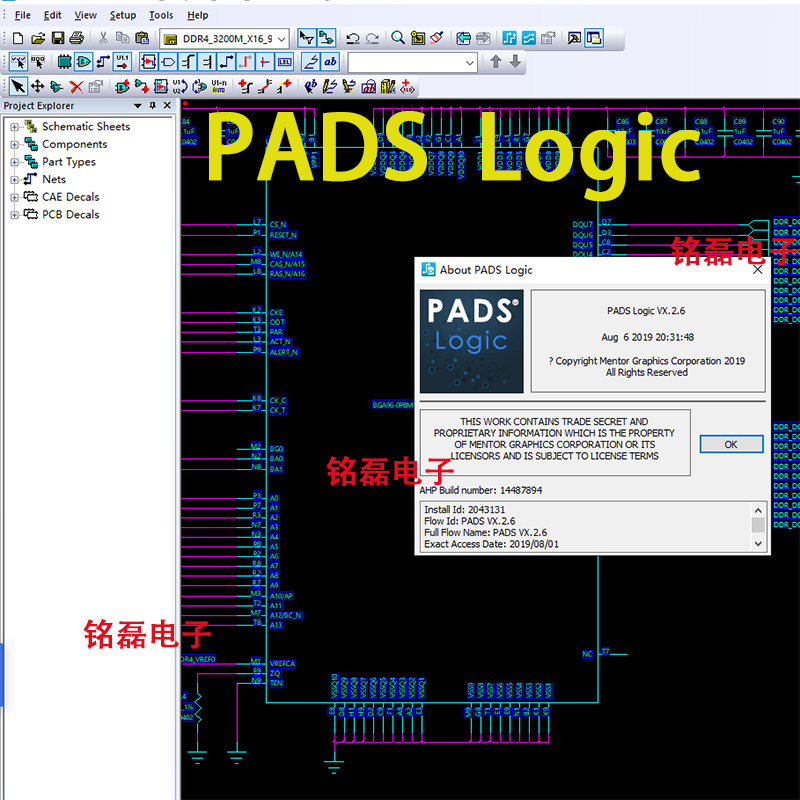Open the View menu

pyautogui.click(x=85, y=15)
